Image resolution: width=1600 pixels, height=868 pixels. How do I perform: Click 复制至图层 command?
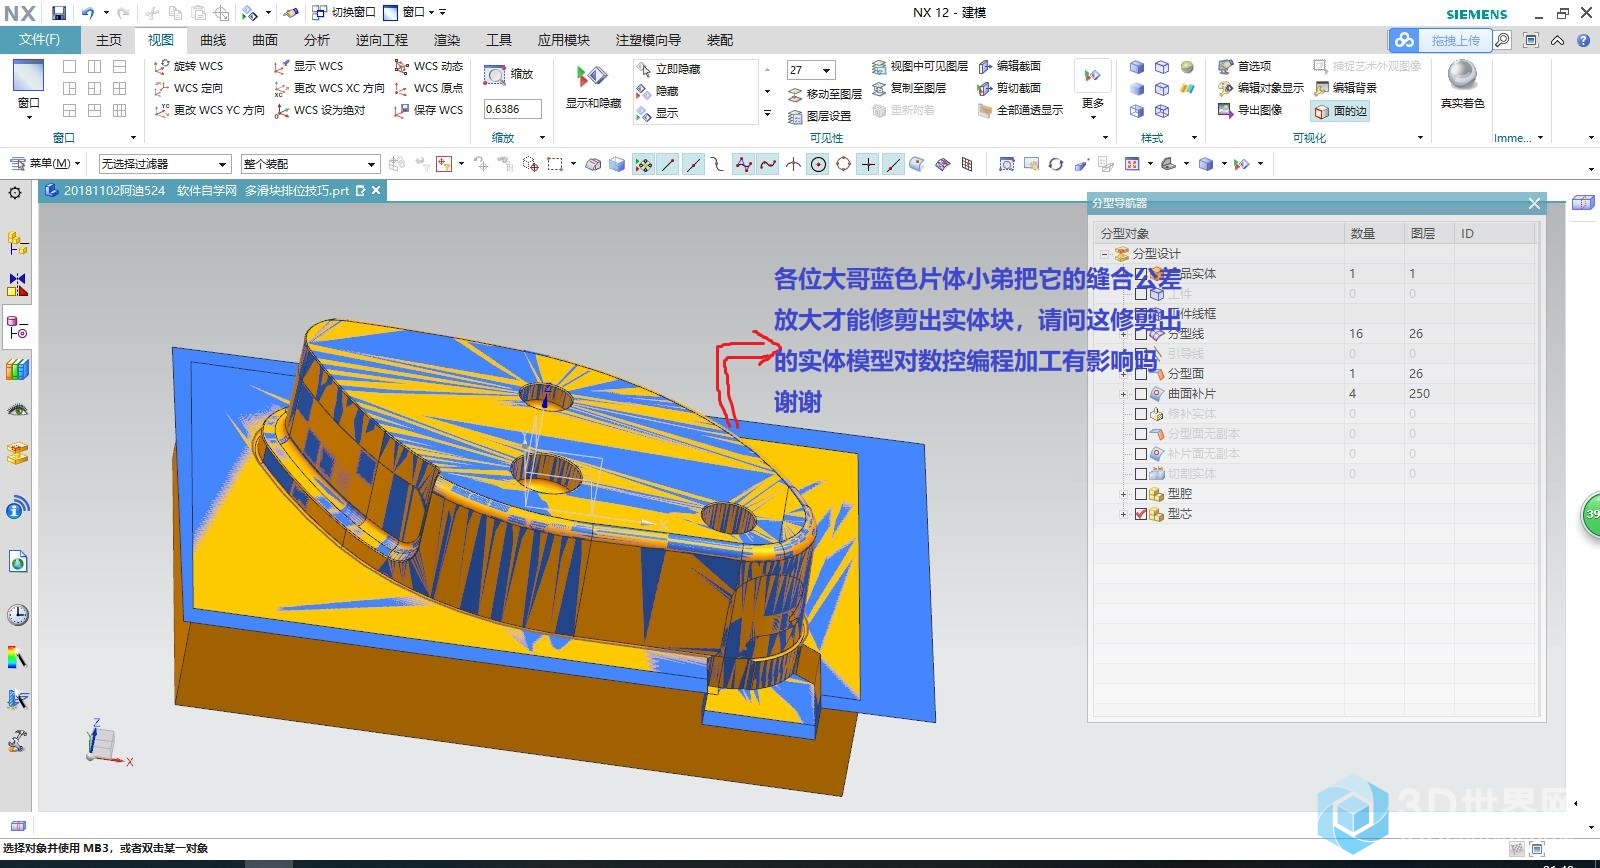[909, 88]
